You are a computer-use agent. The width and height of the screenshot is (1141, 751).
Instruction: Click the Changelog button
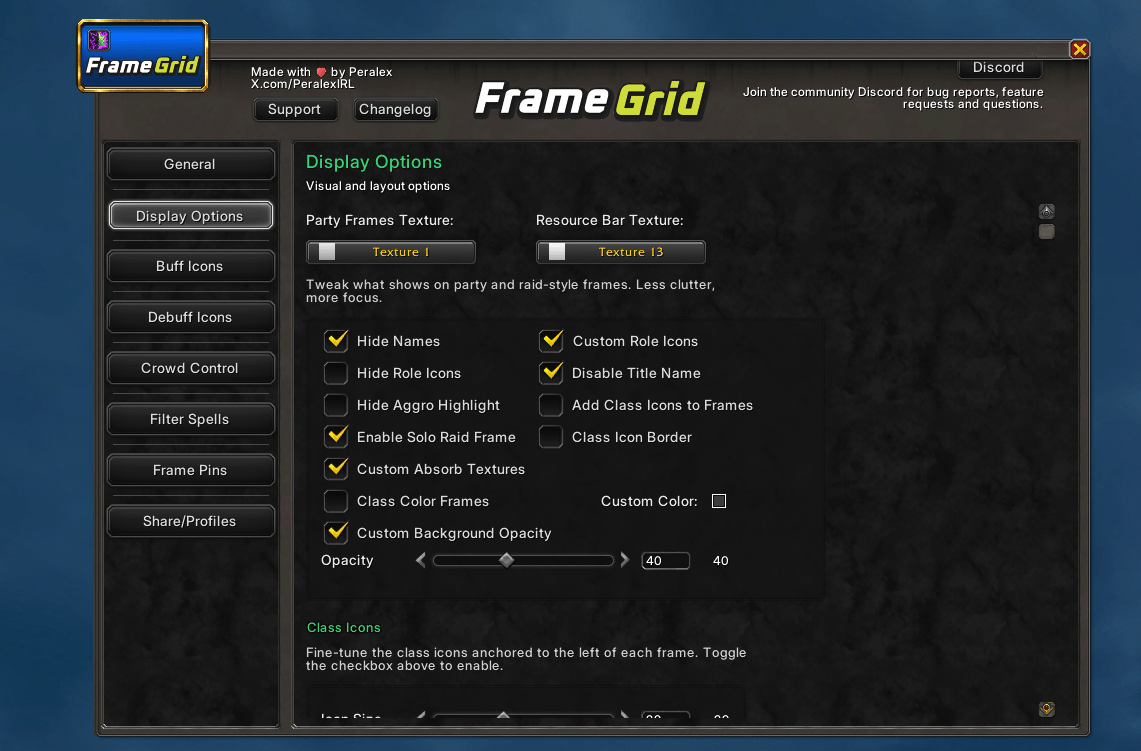coord(395,109)
